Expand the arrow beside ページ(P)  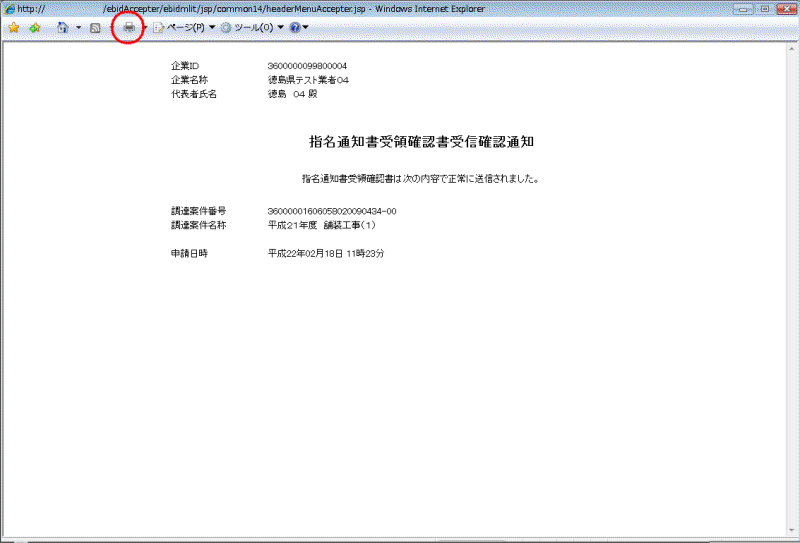(212, 27)
